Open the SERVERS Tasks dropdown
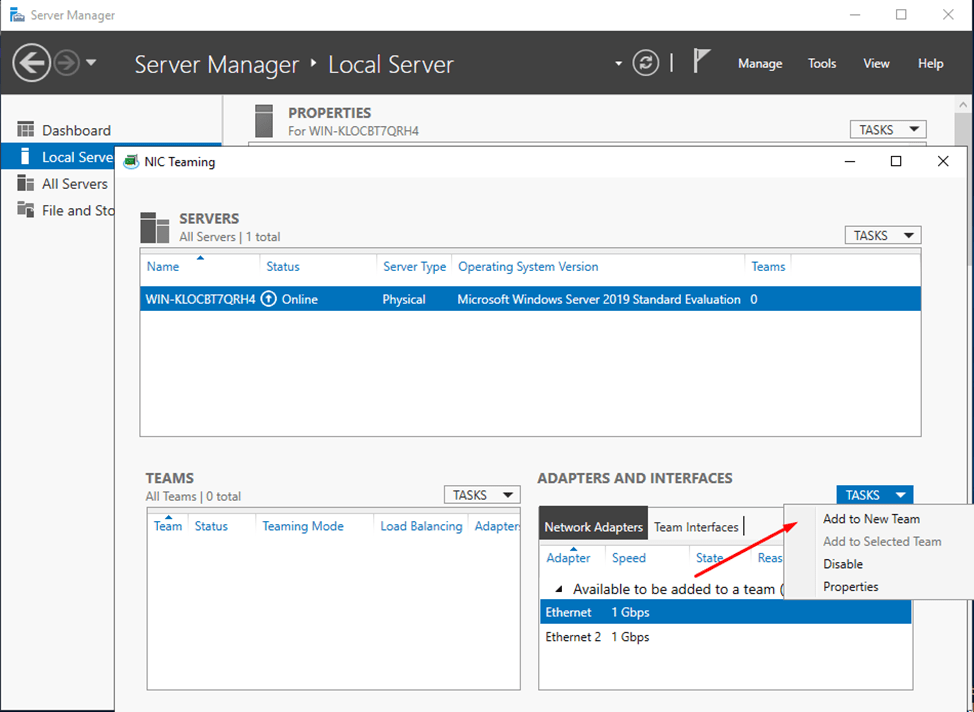The height and width of the screenshot is (712, 974). click(882, 234)
